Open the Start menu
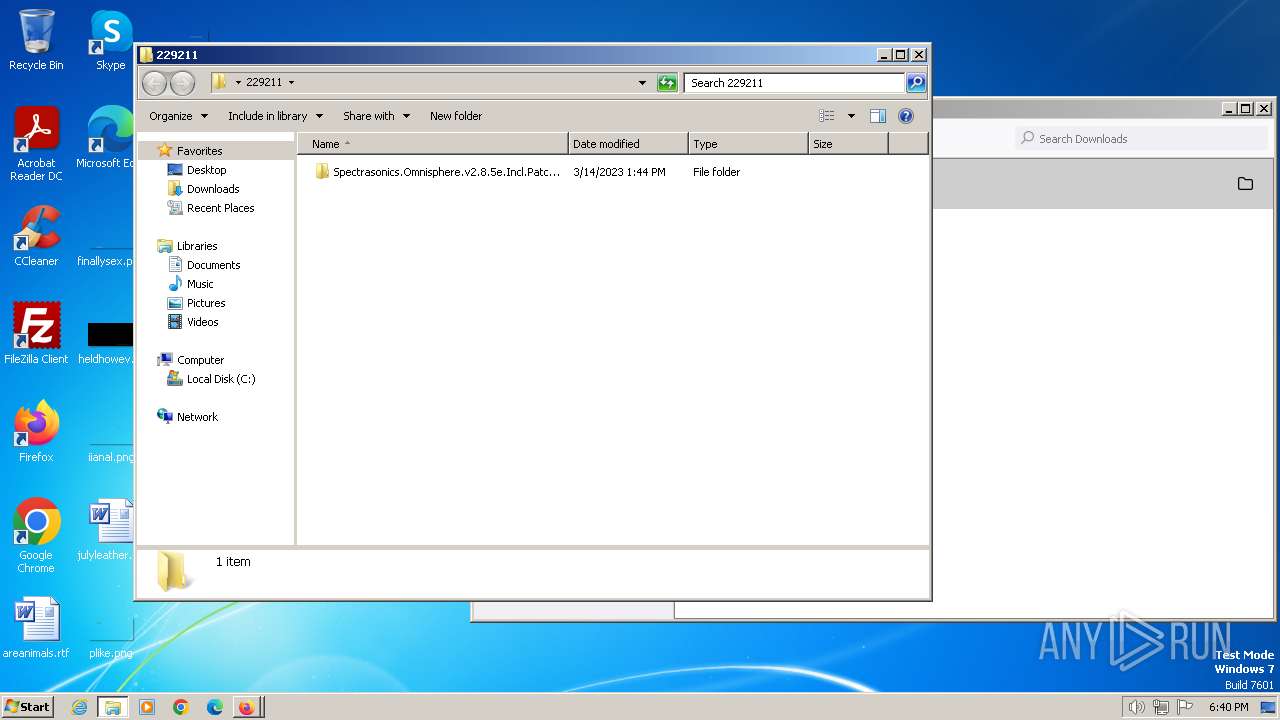Image resolution: width=1280 pixels, height=720 pixels. click(28, 706)
